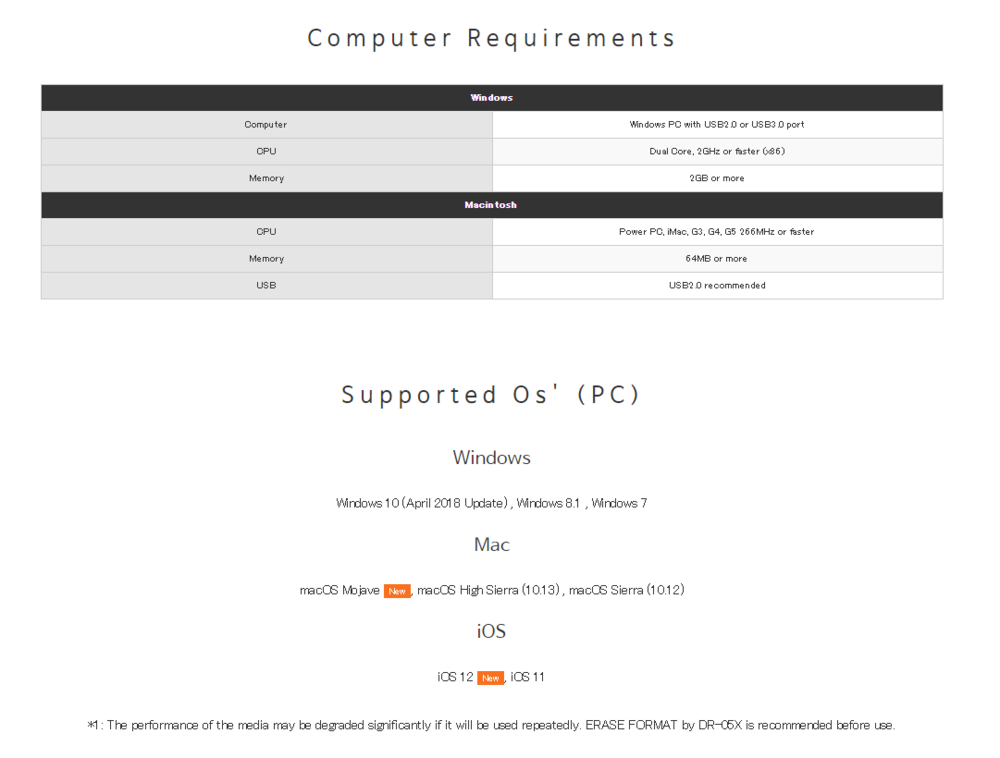Click the Windows 10 (April 2018 Update) text
The width and height of the screenshot is (1000, 758).
pos(424,504)
